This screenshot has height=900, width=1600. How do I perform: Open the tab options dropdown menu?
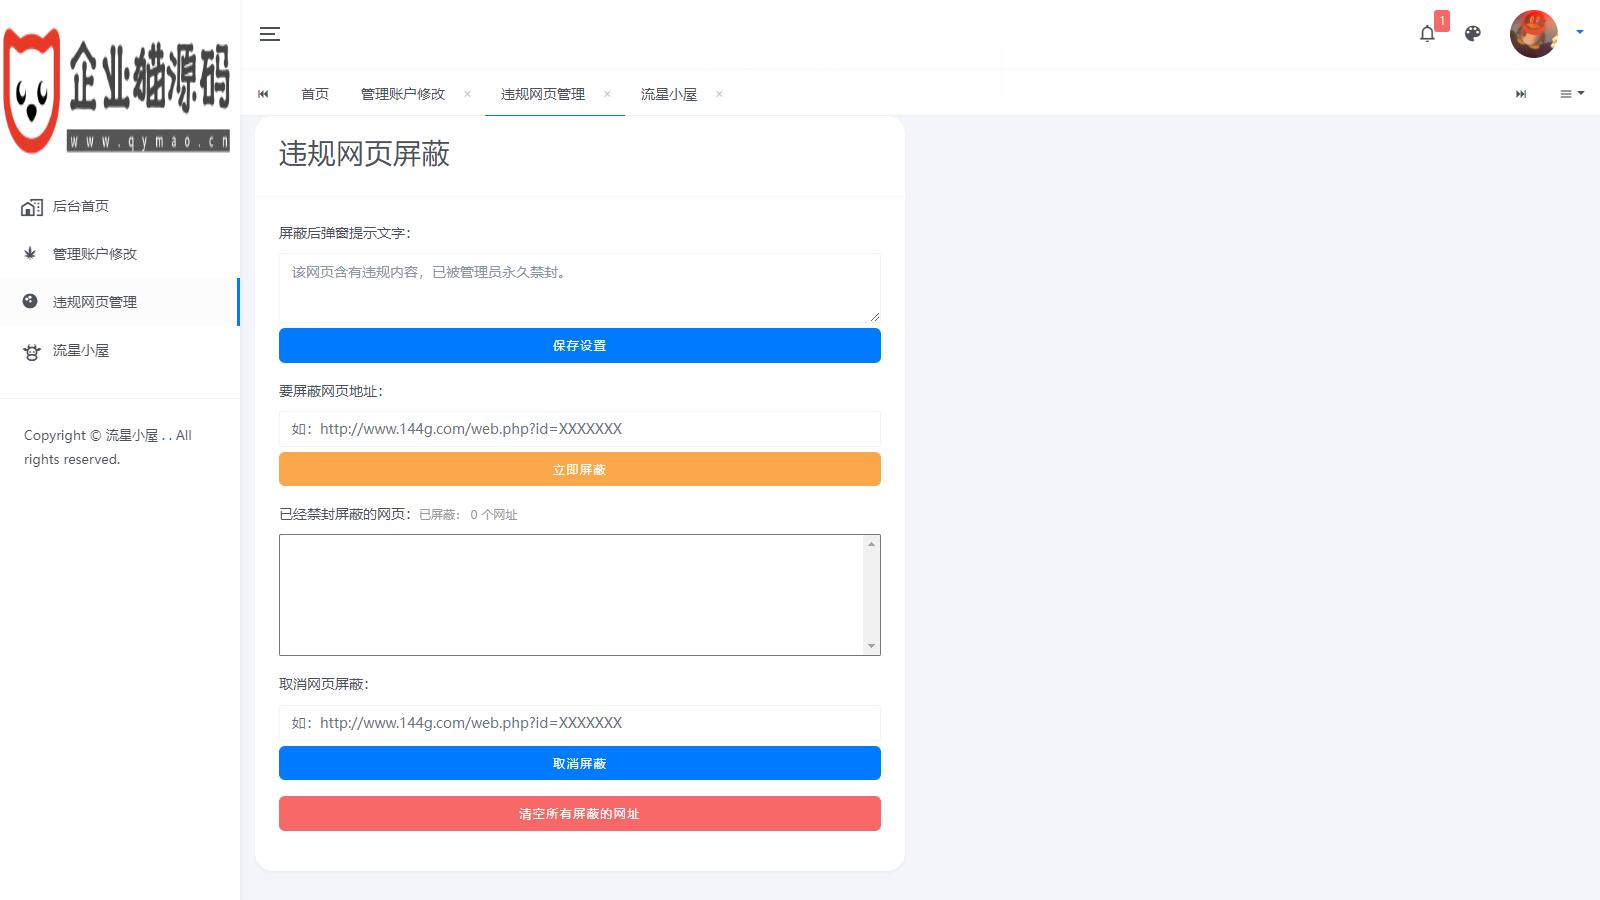tap(1571, 94)
